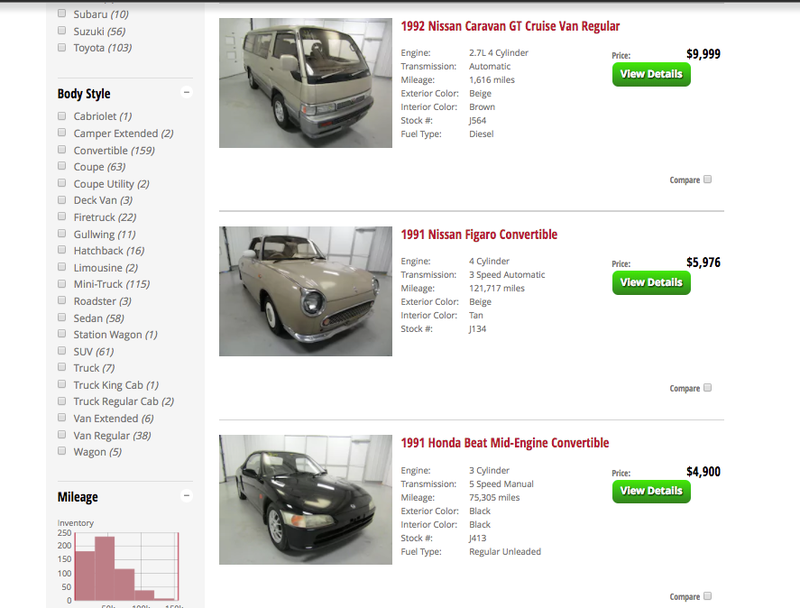The height and width of the screenshot is (608, 800).
Task: Click the 5 Speed Manual transmission value
Action: tap(502, 484)
